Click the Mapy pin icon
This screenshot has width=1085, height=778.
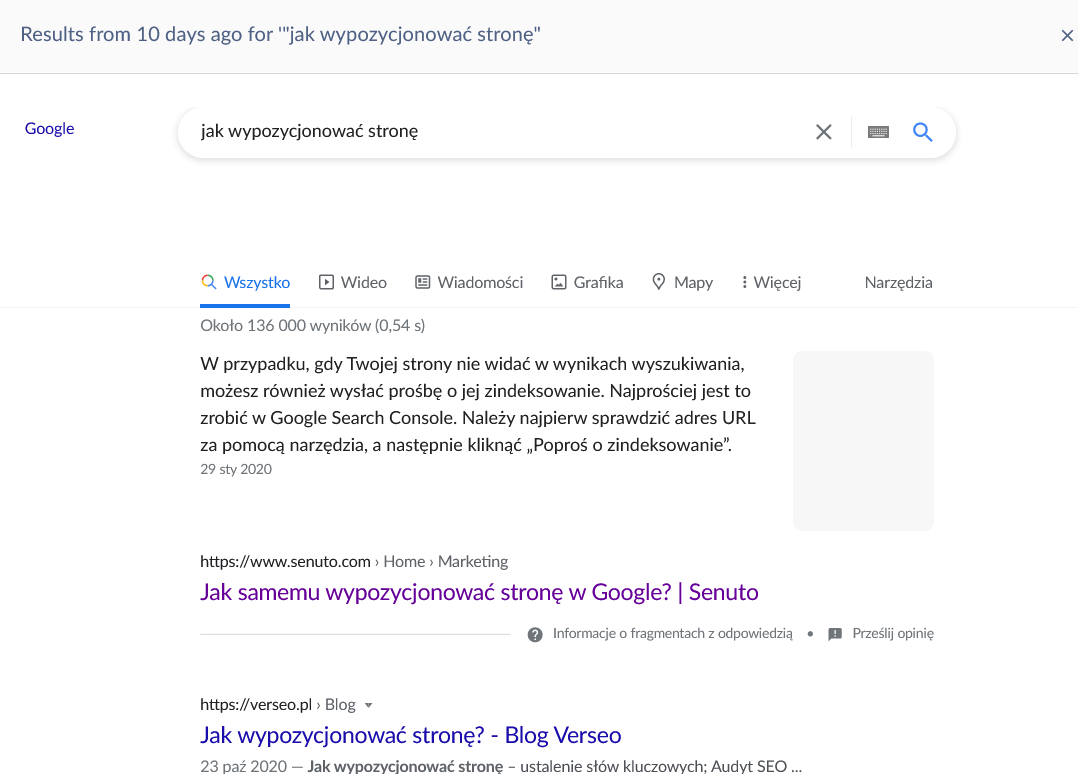(x=659, y=282)
